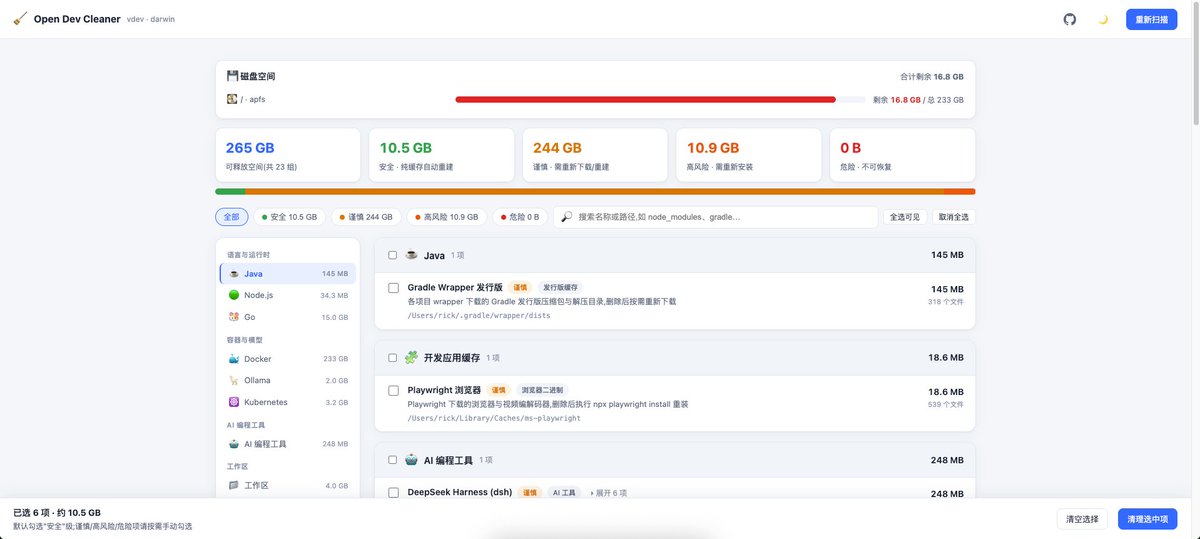Select Docker 233 GB in the sidebar
Screen dimensions: 1200x539
coord(288,359)
